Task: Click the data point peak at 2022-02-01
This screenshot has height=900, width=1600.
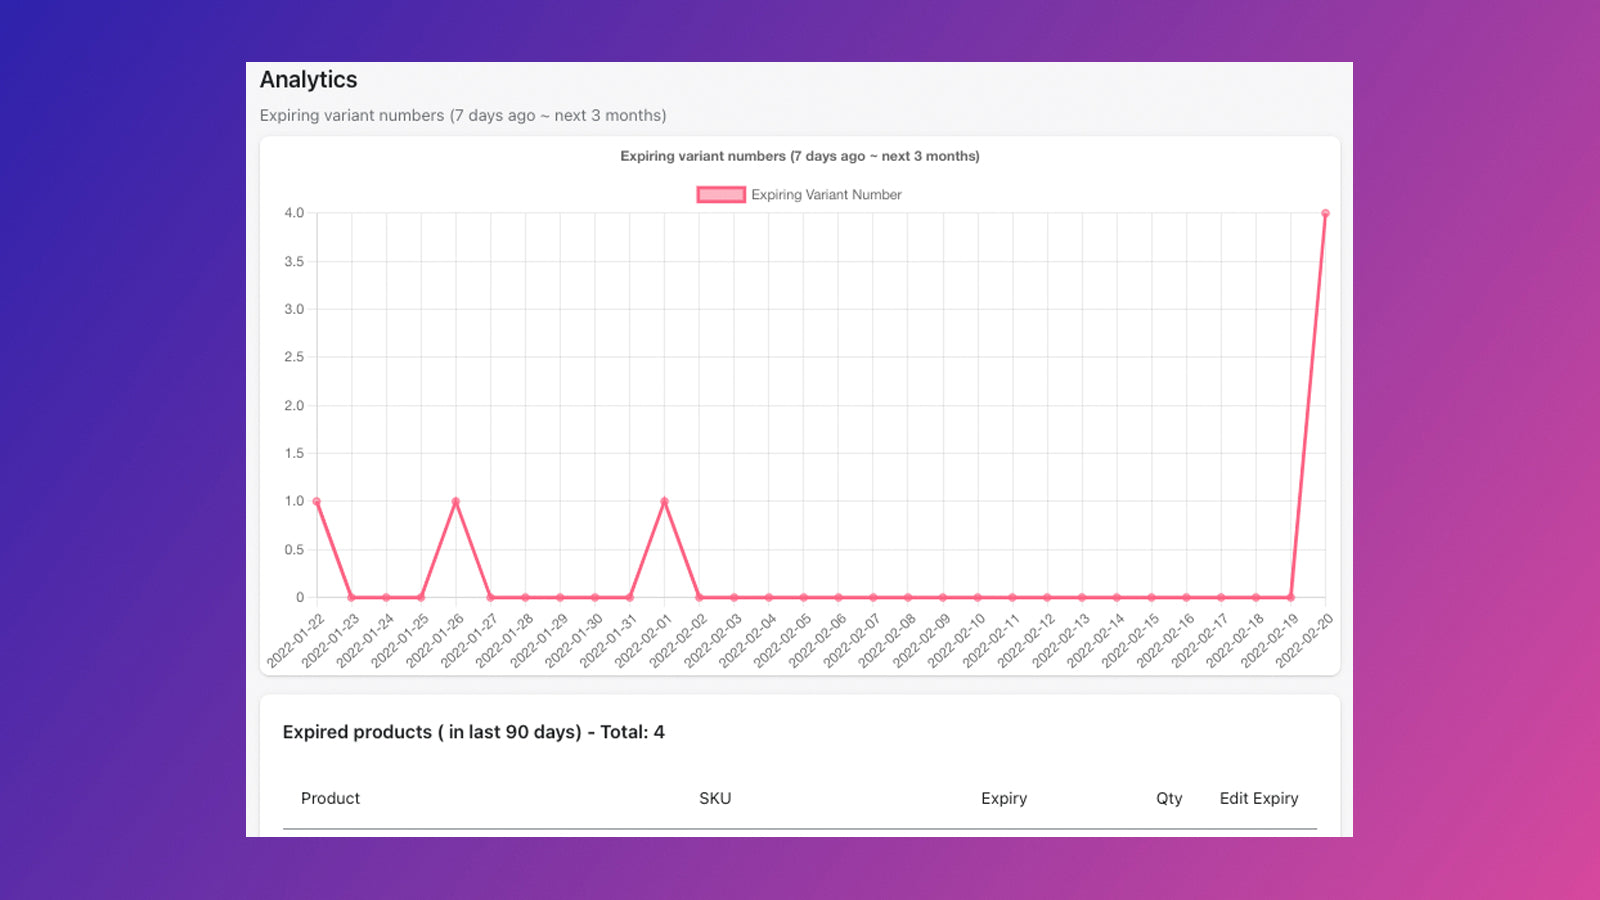Action: click(664, 501)
